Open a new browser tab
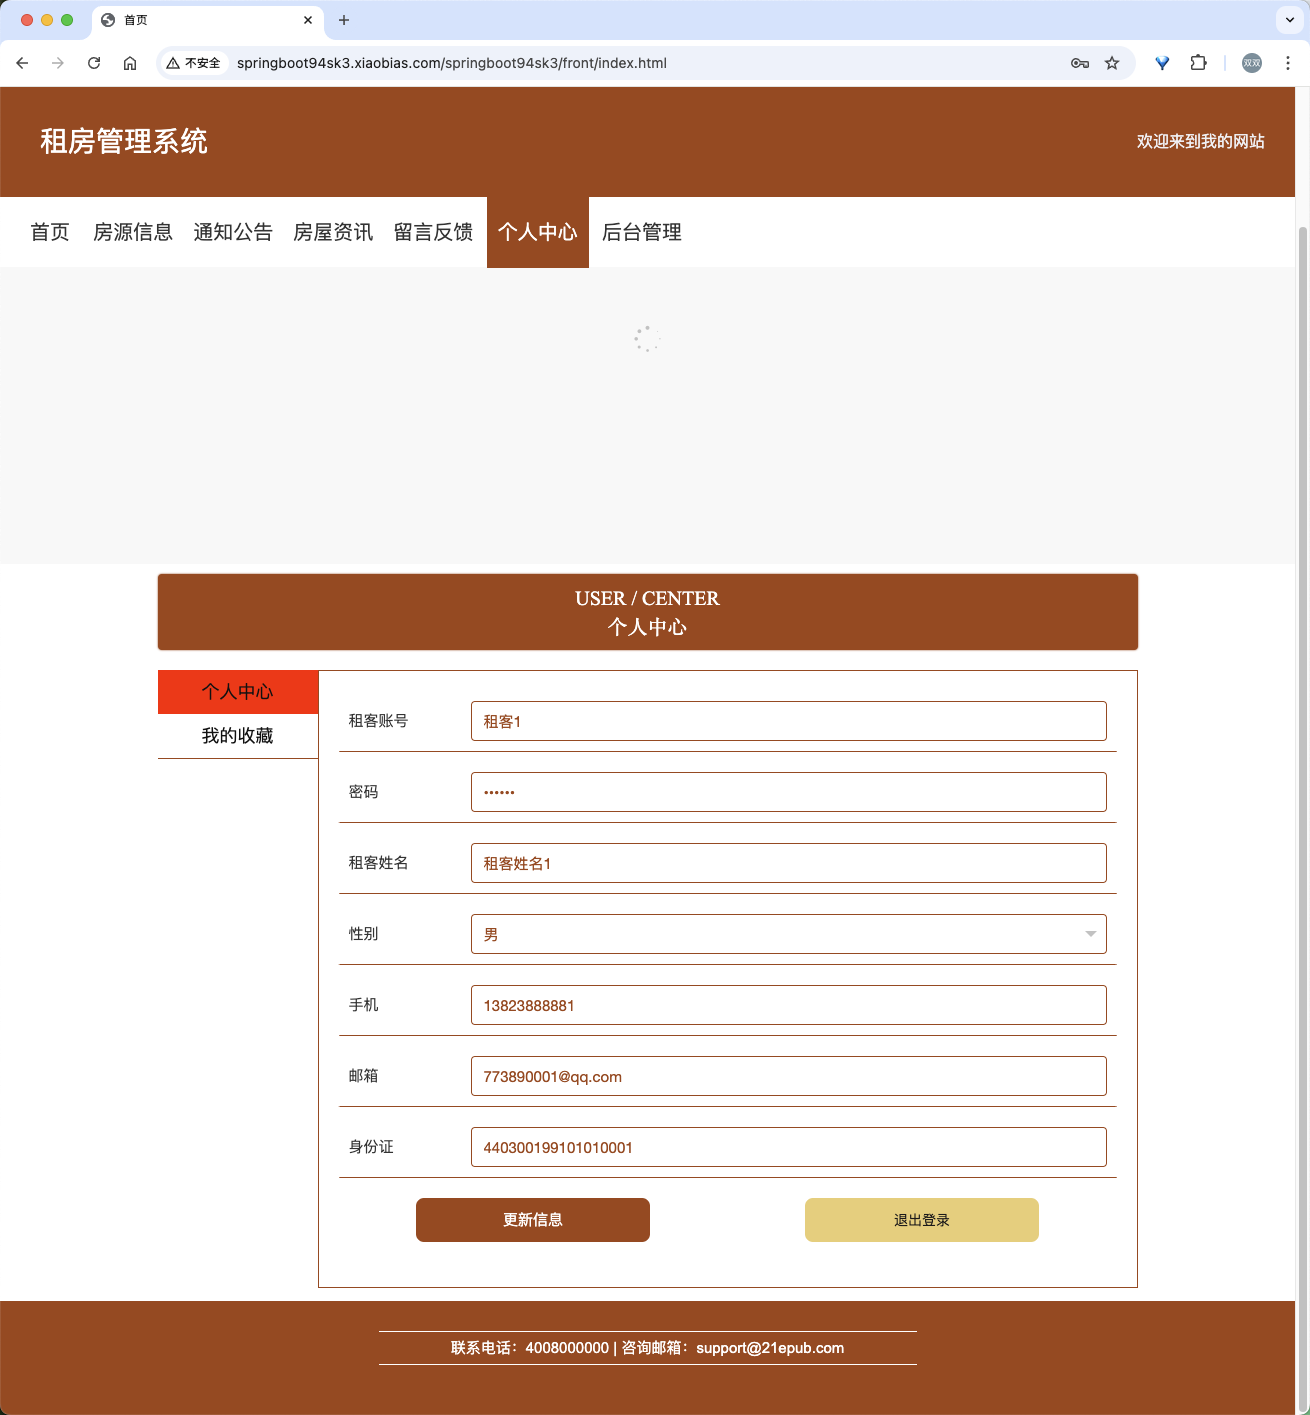The width and height of the screenshot is (1310, 1415). (344, 20)
